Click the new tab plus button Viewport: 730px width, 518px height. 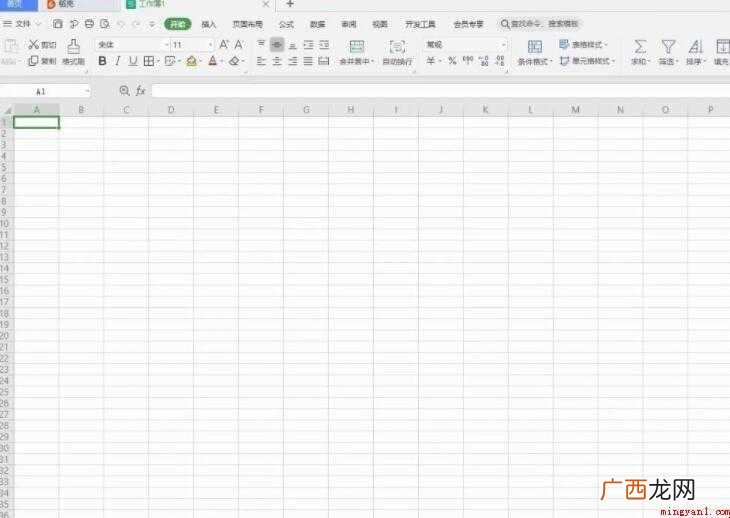[x=290, y=4]
